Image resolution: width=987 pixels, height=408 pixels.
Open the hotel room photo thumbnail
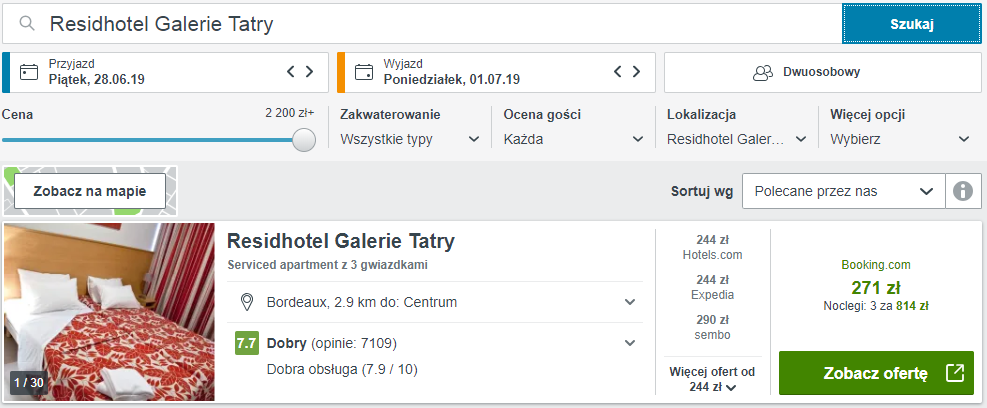pos(110,312)
